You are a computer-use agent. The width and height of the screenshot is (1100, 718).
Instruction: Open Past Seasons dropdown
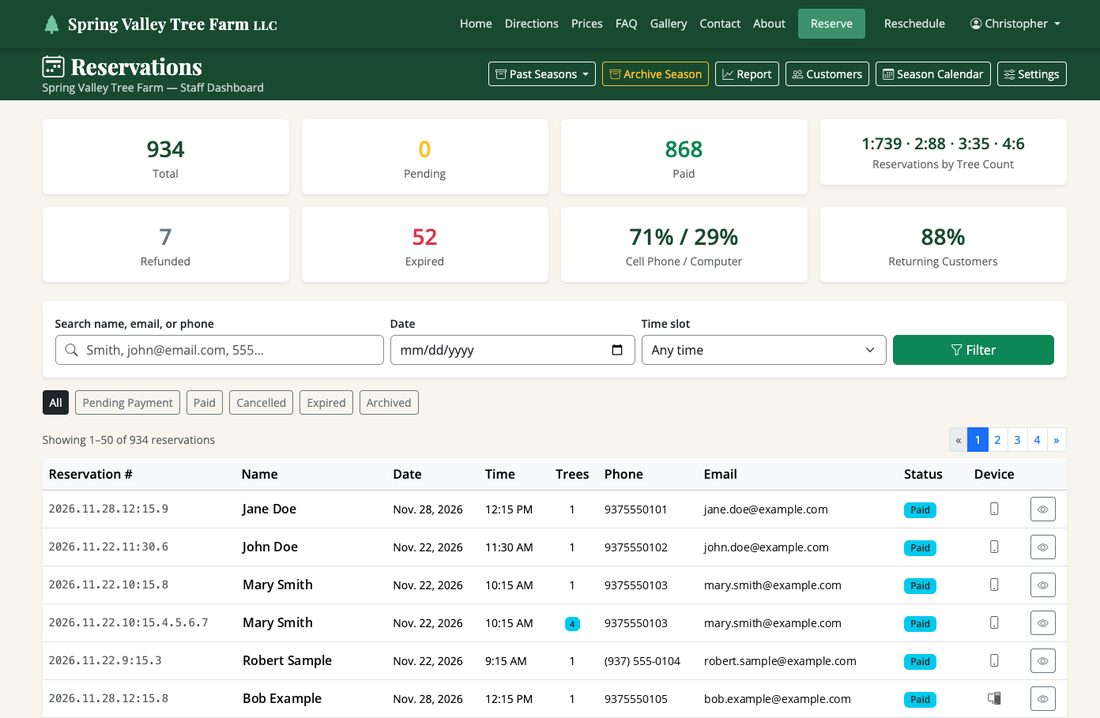click(x=542, y=74)
